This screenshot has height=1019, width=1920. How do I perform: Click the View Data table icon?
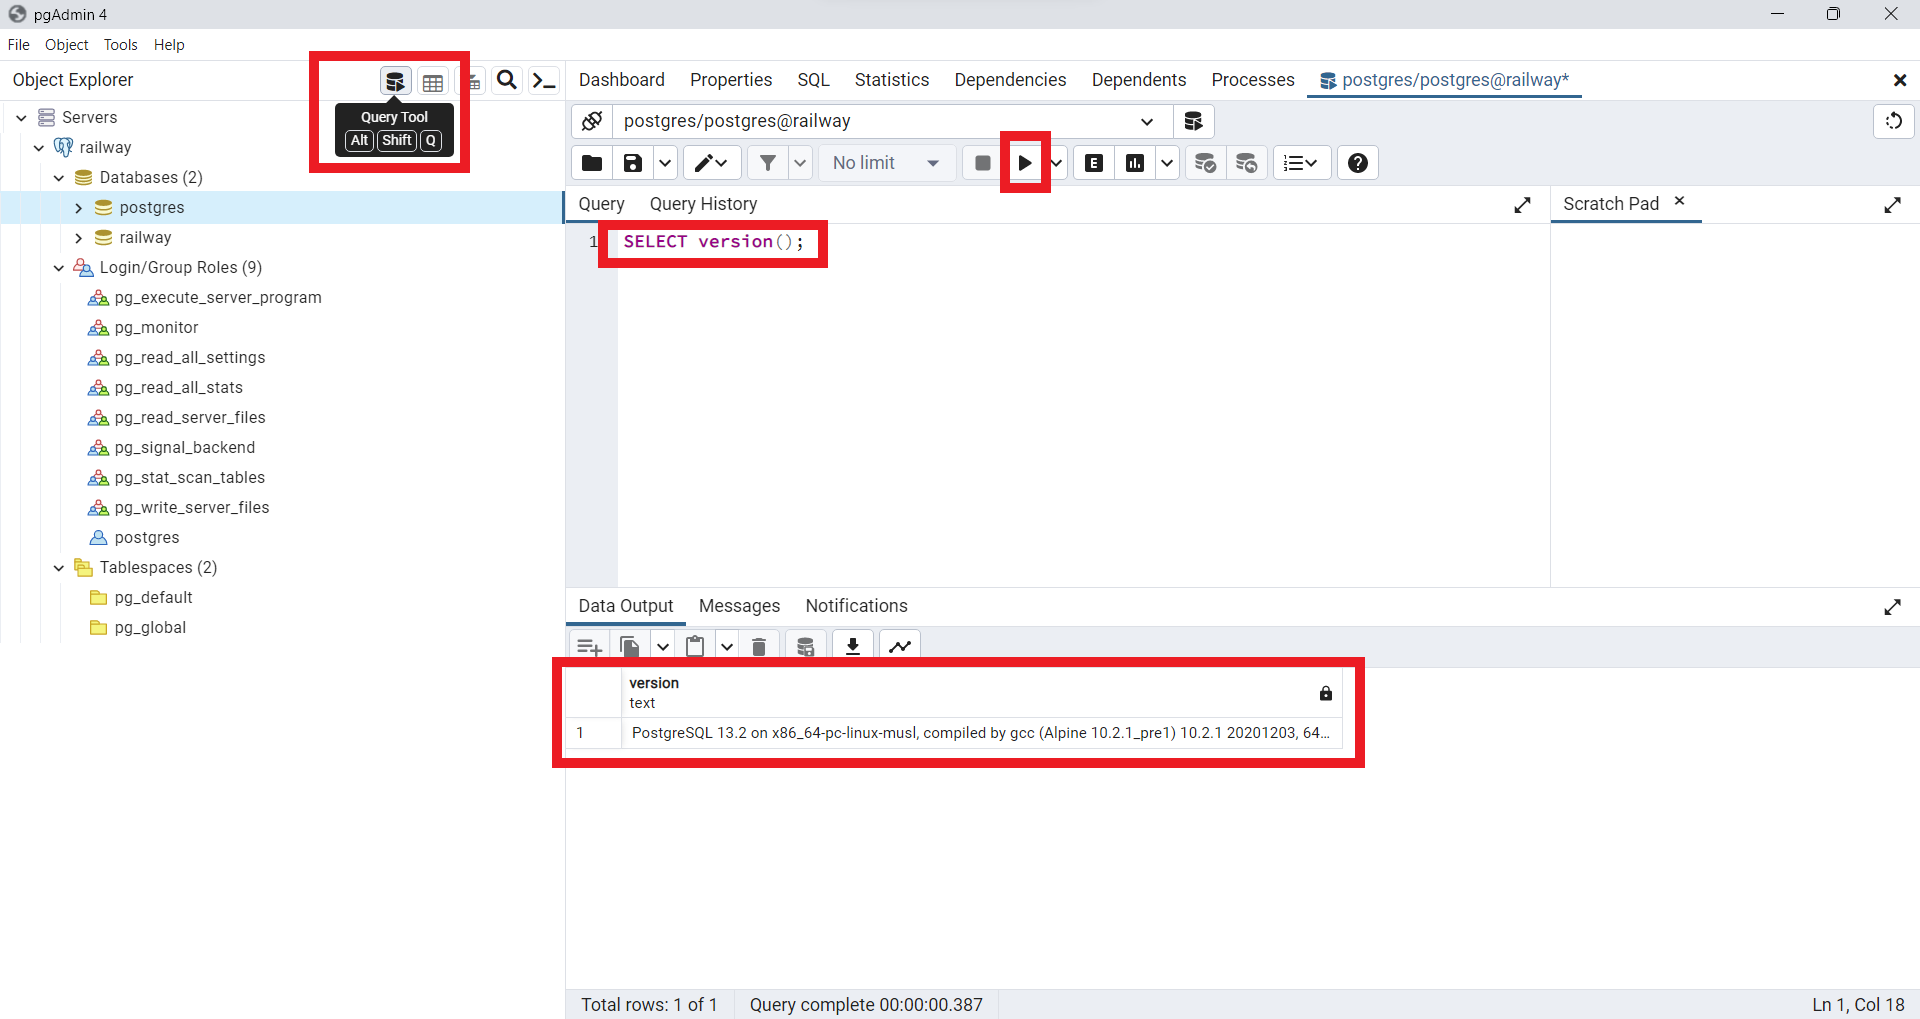coord(433,81)
